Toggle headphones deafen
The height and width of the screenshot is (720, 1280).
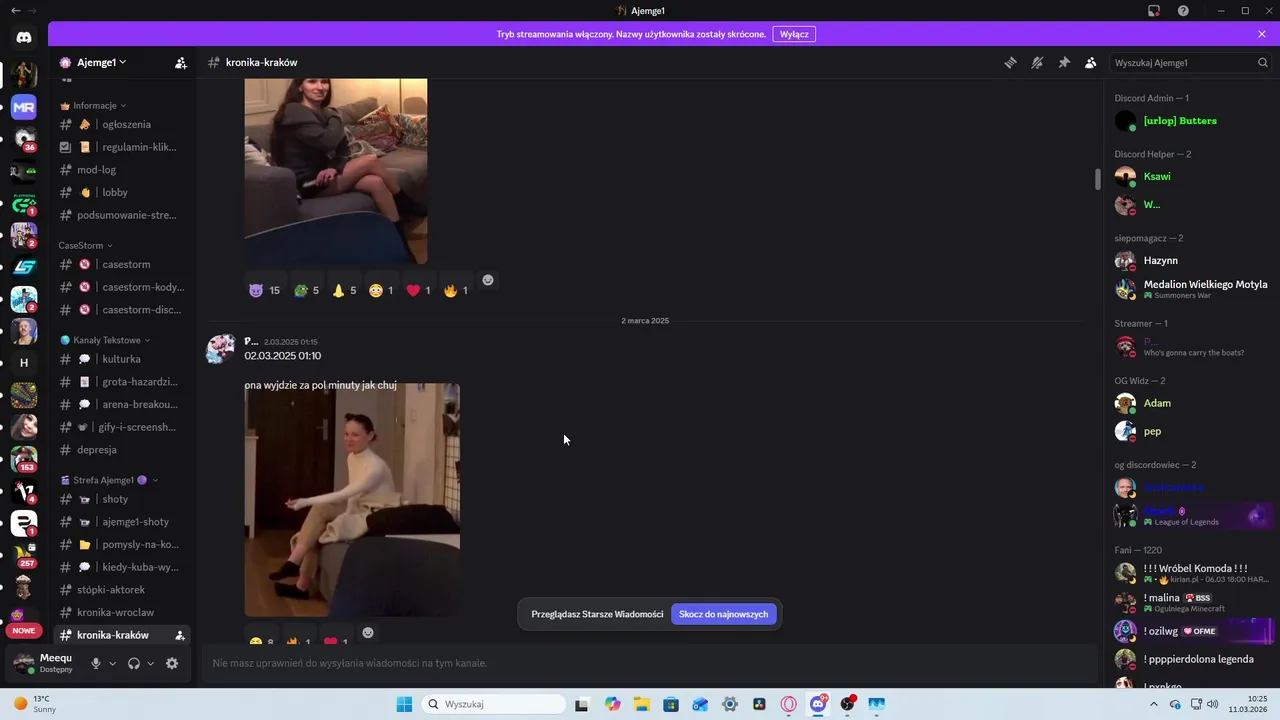point(134,663)
